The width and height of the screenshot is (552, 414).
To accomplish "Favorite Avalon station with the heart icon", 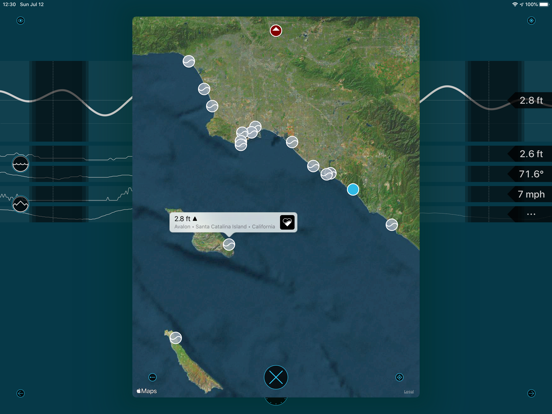I will pos(287,222).
